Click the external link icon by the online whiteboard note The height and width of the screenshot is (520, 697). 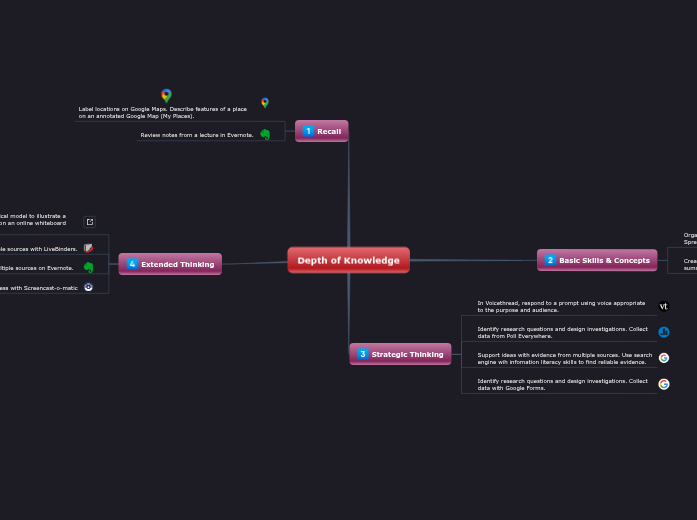point(90,222)
